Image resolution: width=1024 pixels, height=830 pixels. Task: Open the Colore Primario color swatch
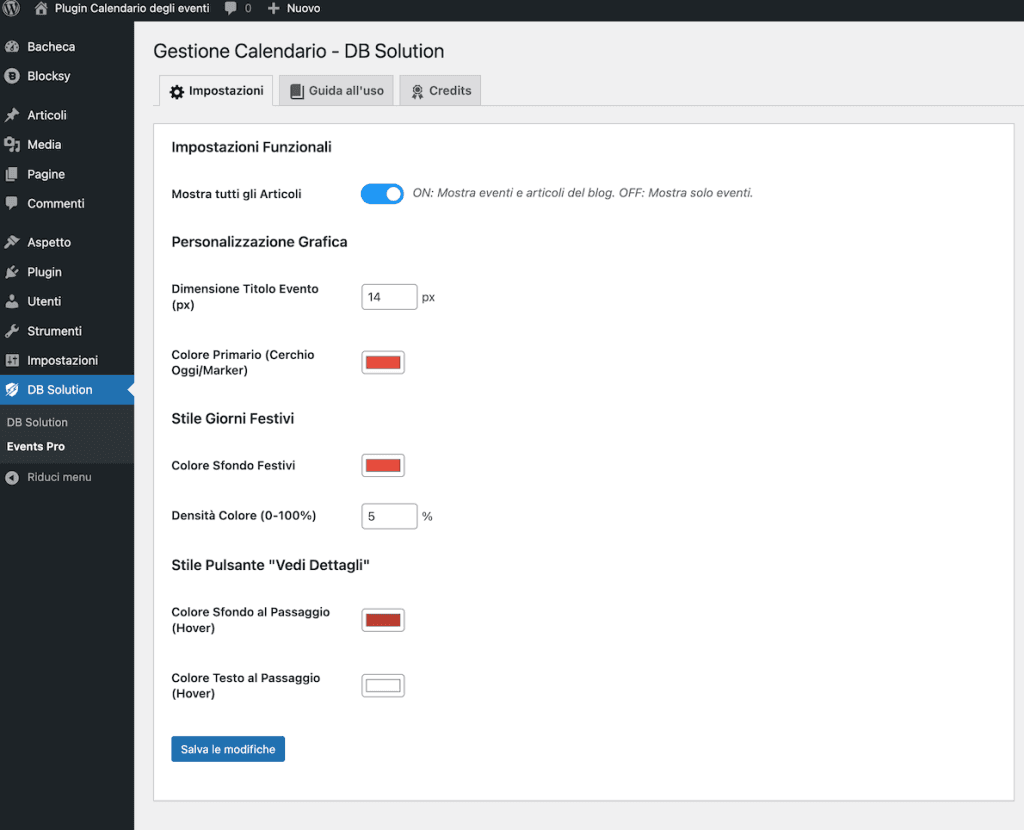(x=383, y=362)
